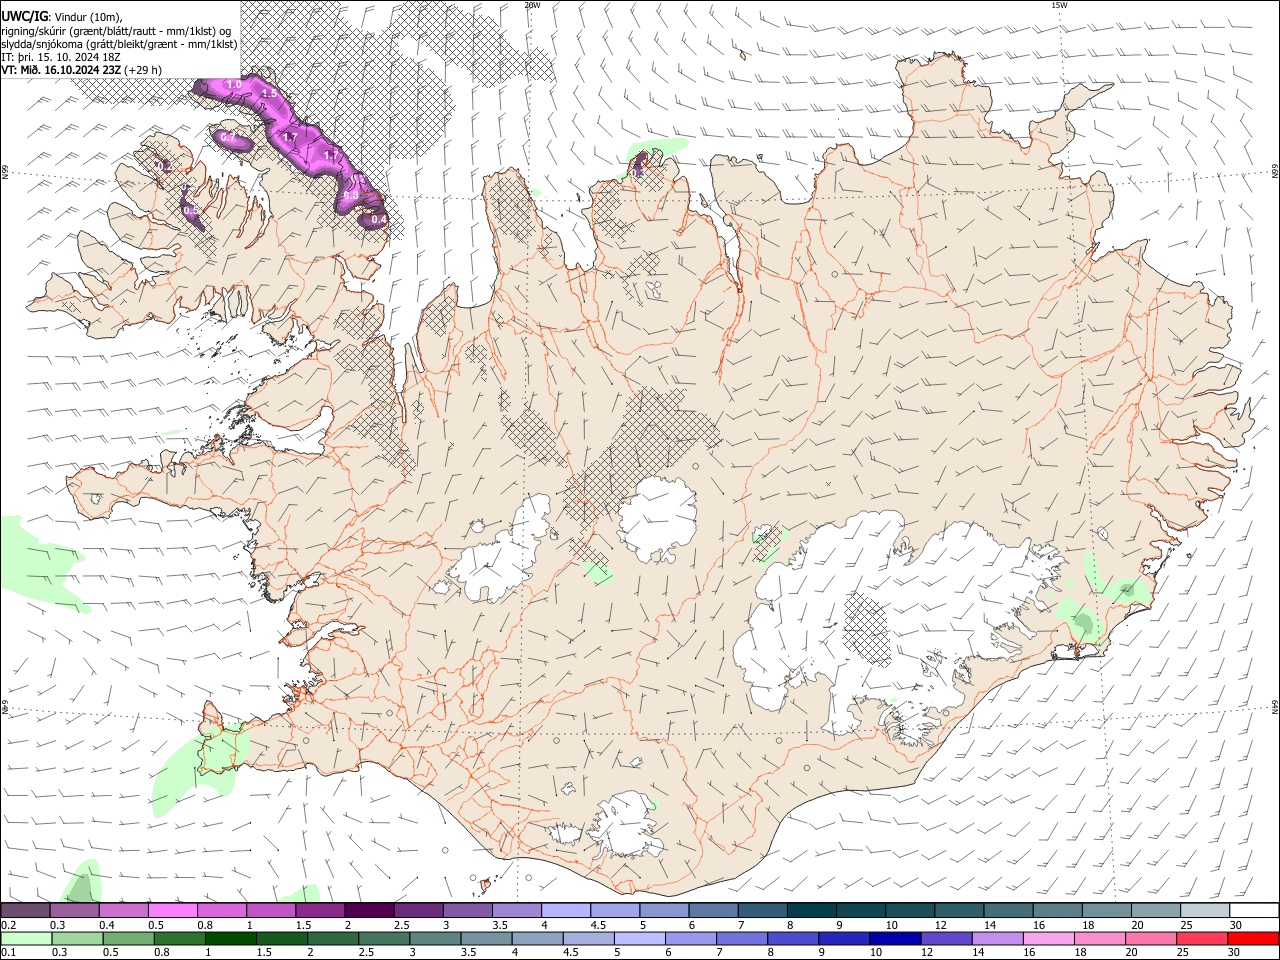Select the brightest magenta snow swatch above 0.5
This screenshot has height=960, width=1280.
coord(173,910)
